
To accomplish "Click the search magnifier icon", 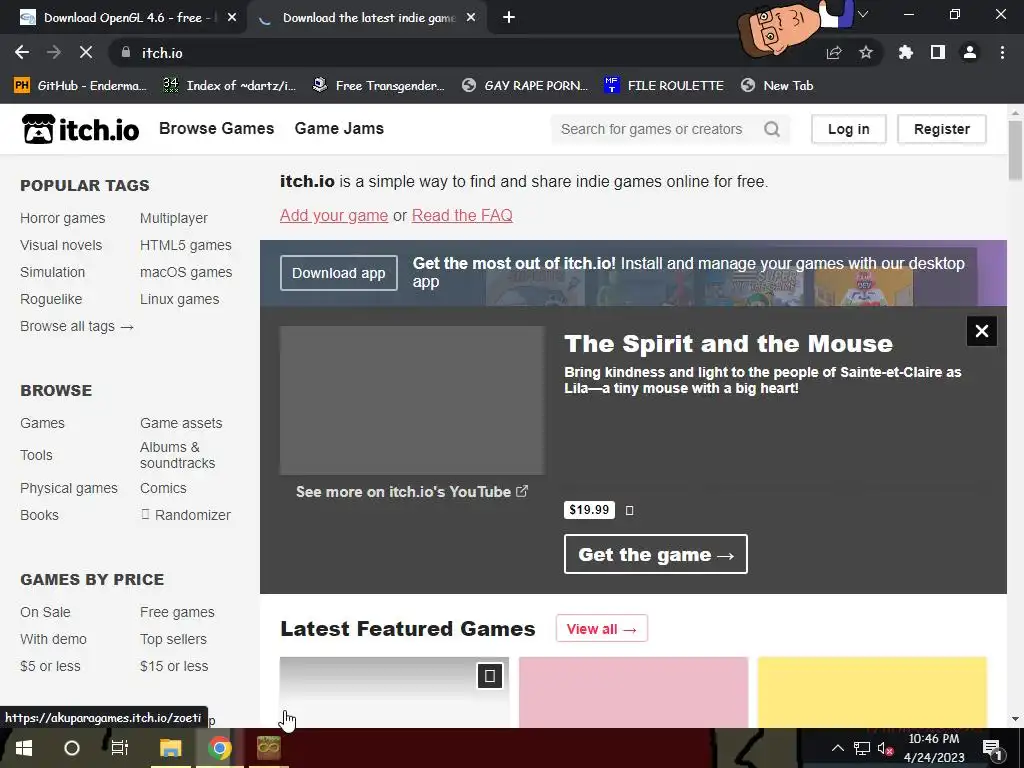I will (772, 129).
